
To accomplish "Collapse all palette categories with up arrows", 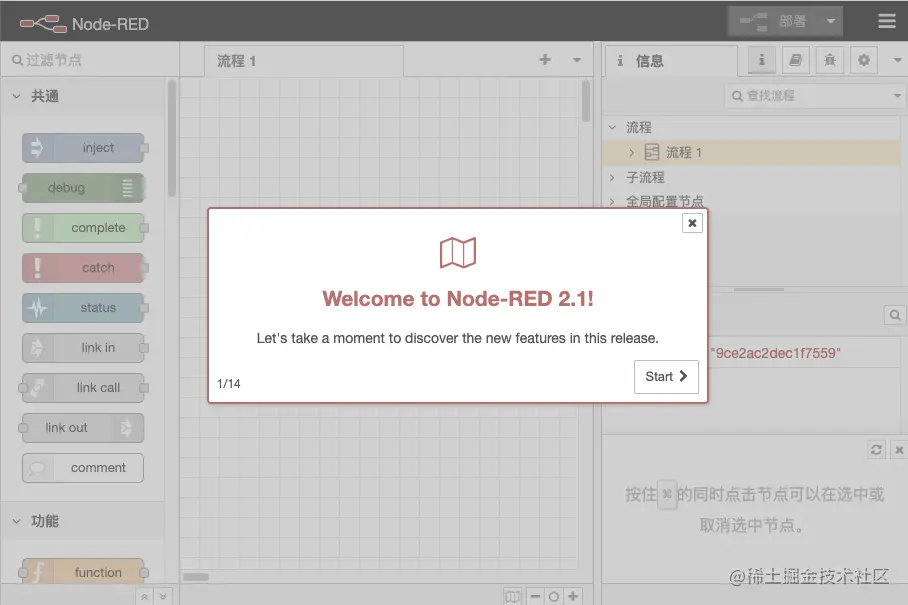I will click(x=144, y=596).
